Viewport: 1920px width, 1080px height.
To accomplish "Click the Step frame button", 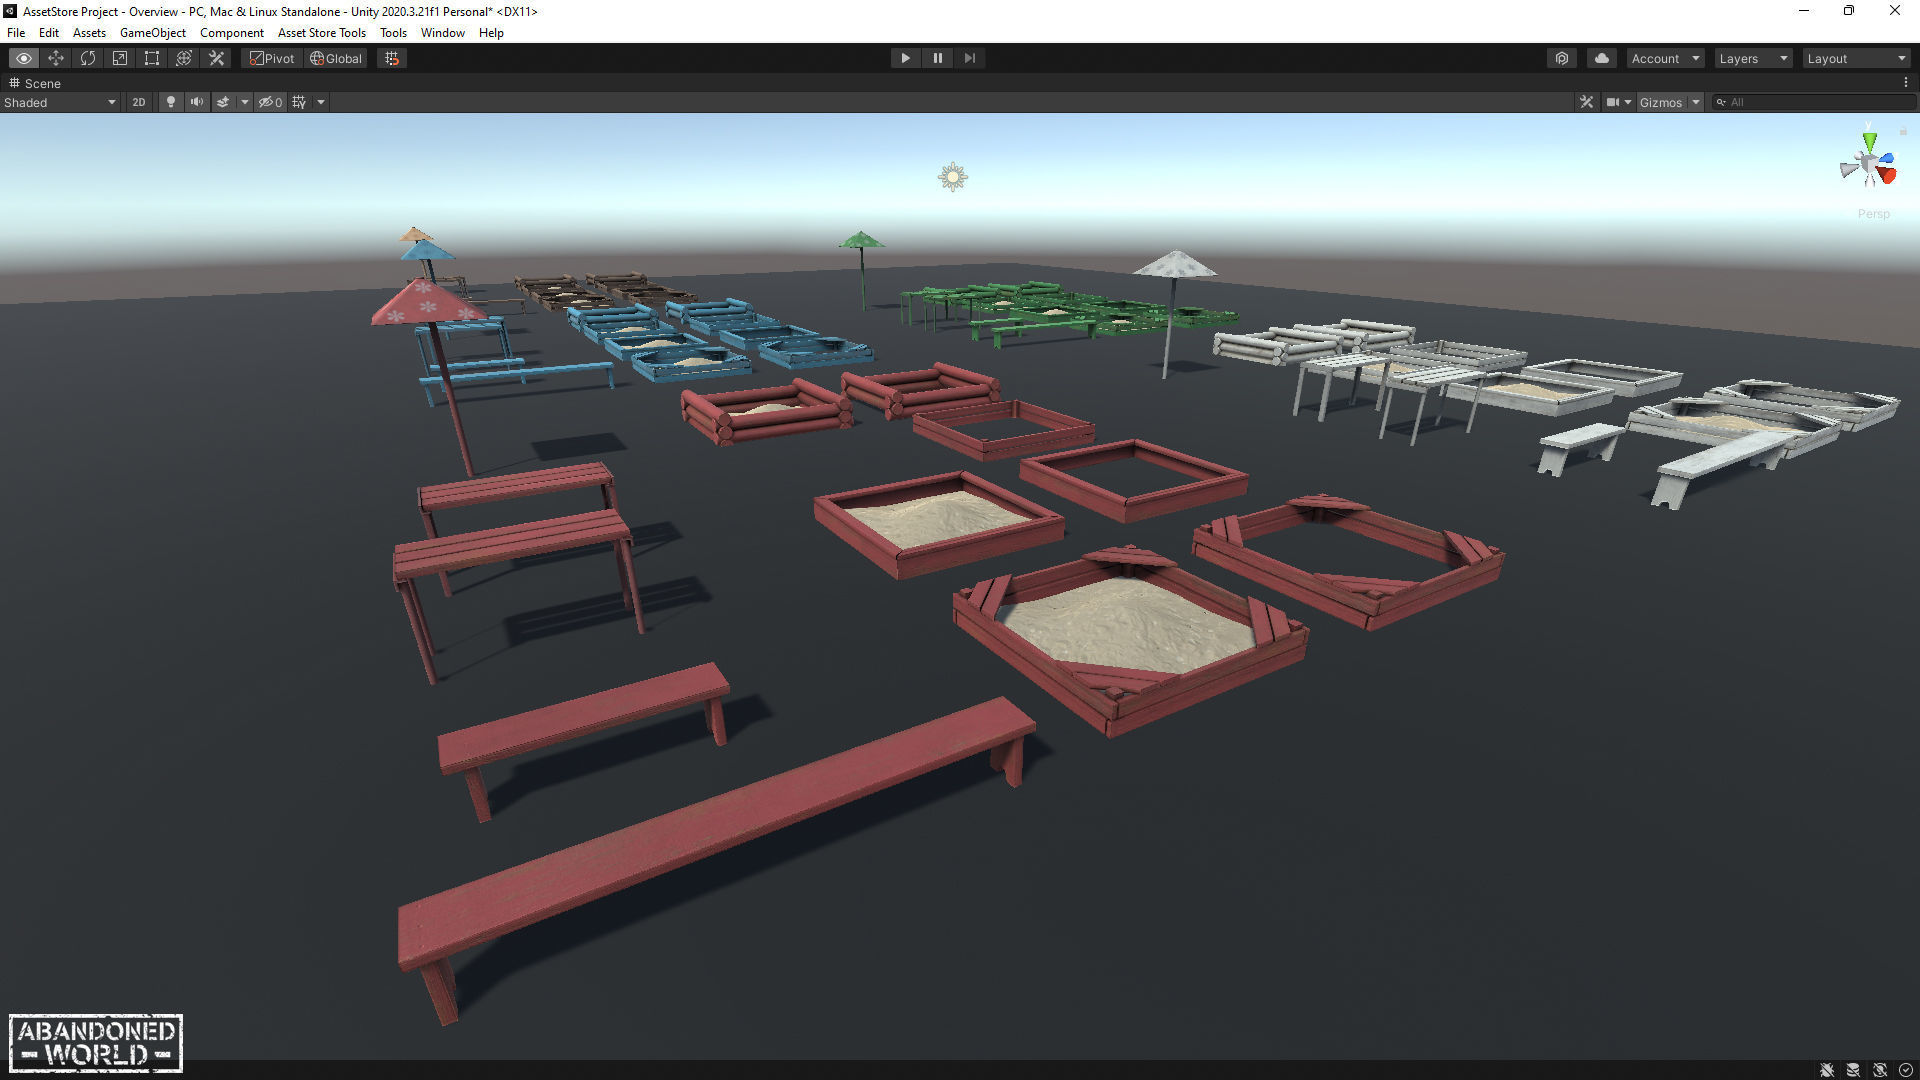I will click(x=969, y=58).
